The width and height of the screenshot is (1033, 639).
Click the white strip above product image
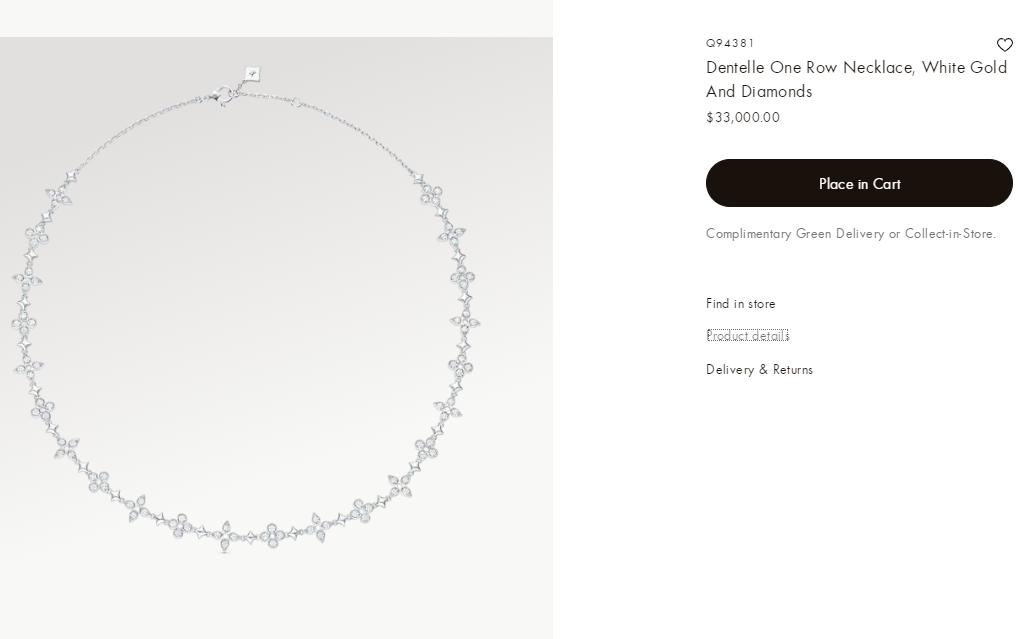[x=276, y=18]
